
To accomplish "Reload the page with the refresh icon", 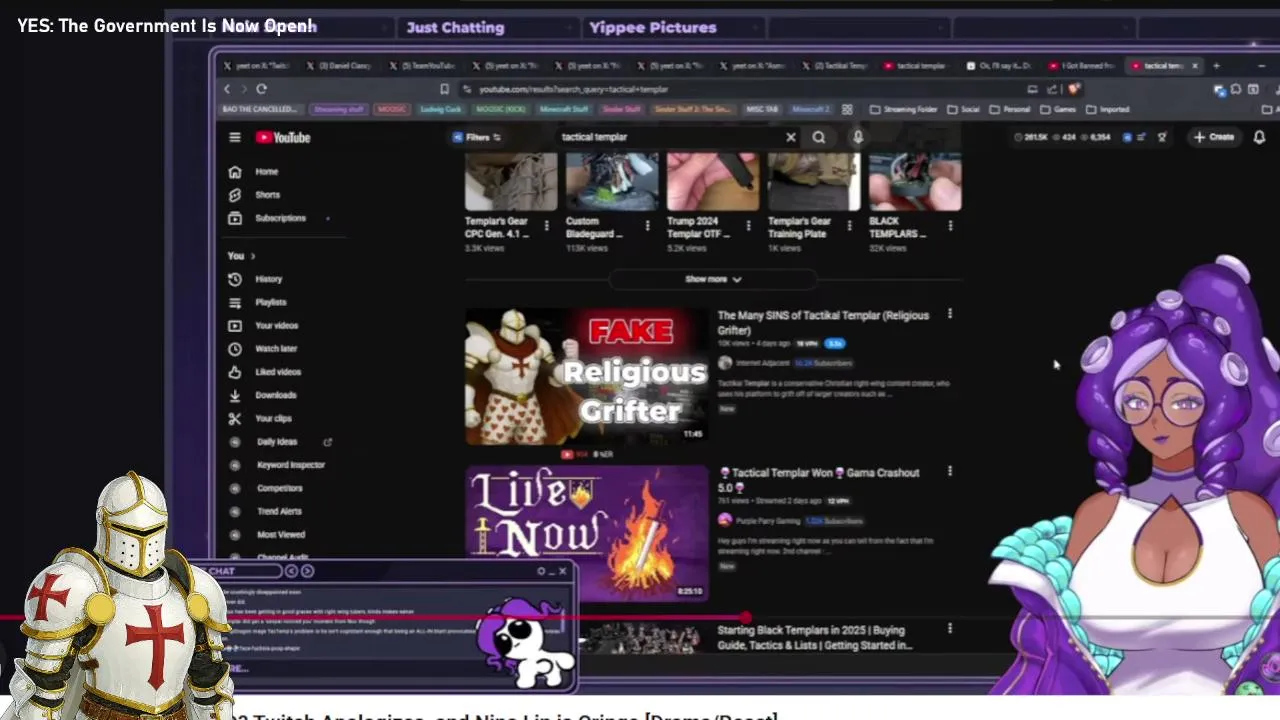I will 261,89.
